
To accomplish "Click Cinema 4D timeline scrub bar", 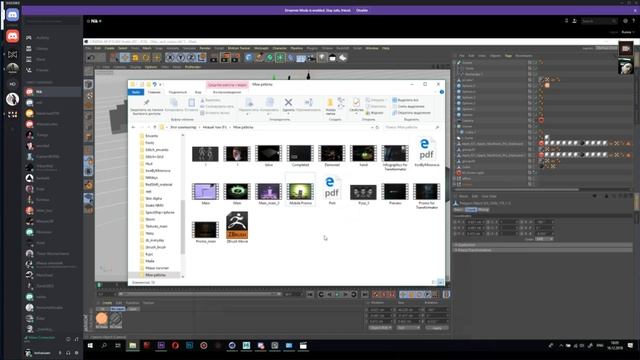I will [199, 294].
